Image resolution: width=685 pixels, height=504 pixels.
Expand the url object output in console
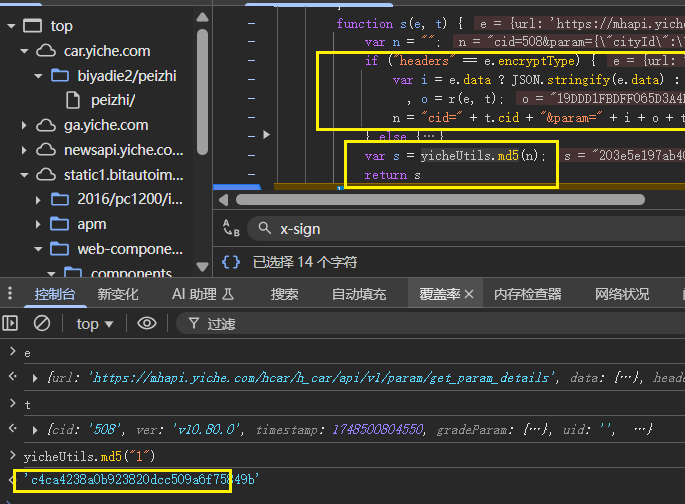35,378
